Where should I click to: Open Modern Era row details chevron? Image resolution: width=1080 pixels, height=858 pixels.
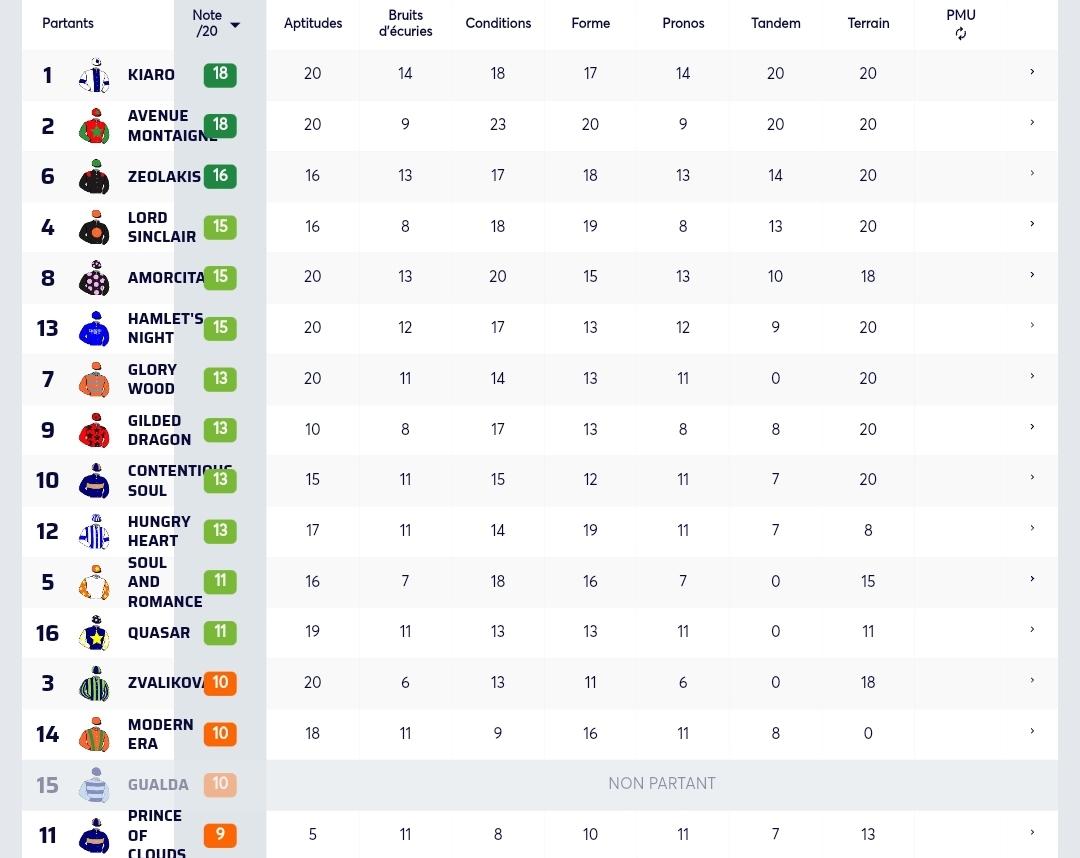point(1032,731)
